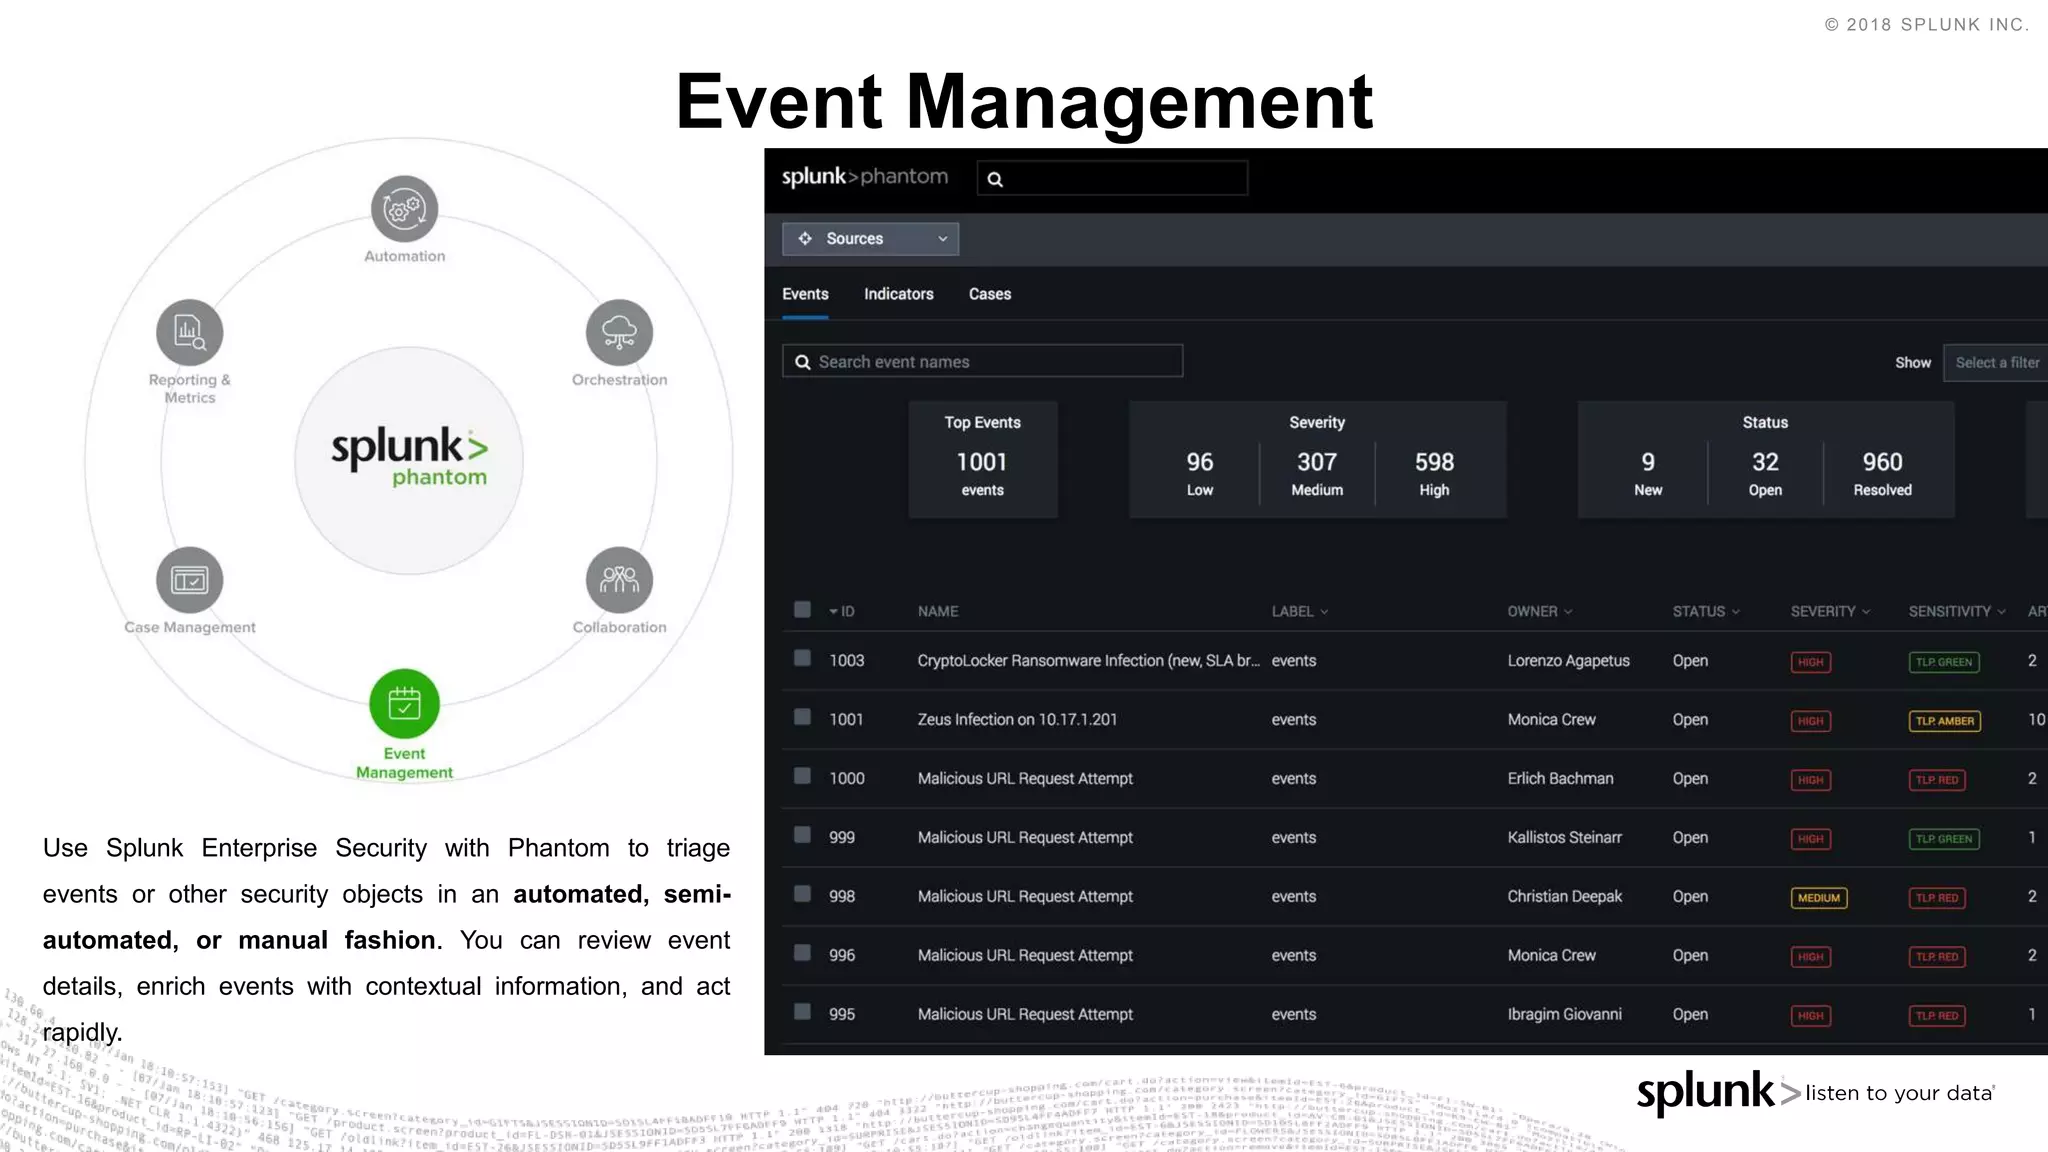
Task: Check the box for event 998
Action: (802, 894)
